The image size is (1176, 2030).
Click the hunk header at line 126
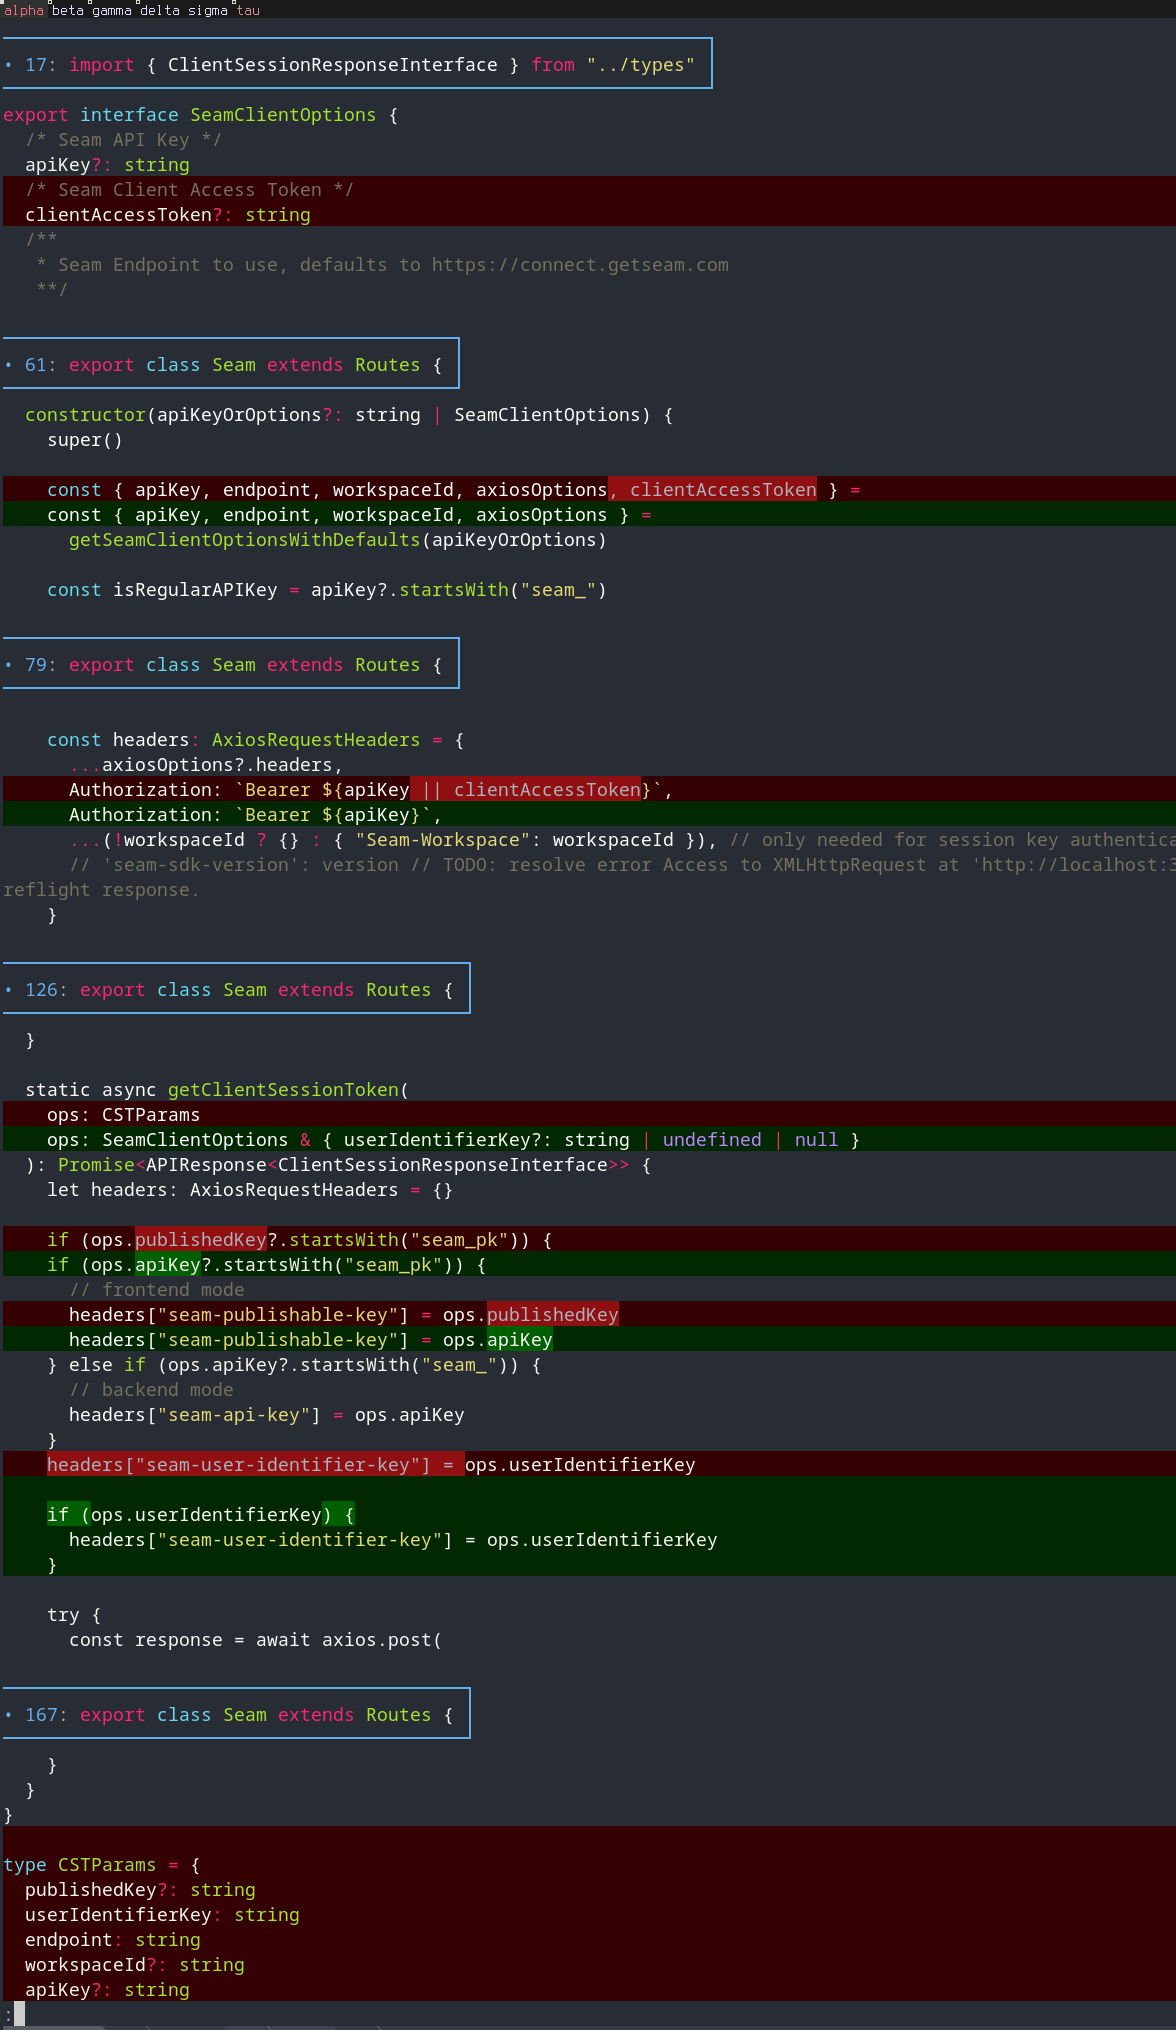pyautogui.click(x=236, y=989)
